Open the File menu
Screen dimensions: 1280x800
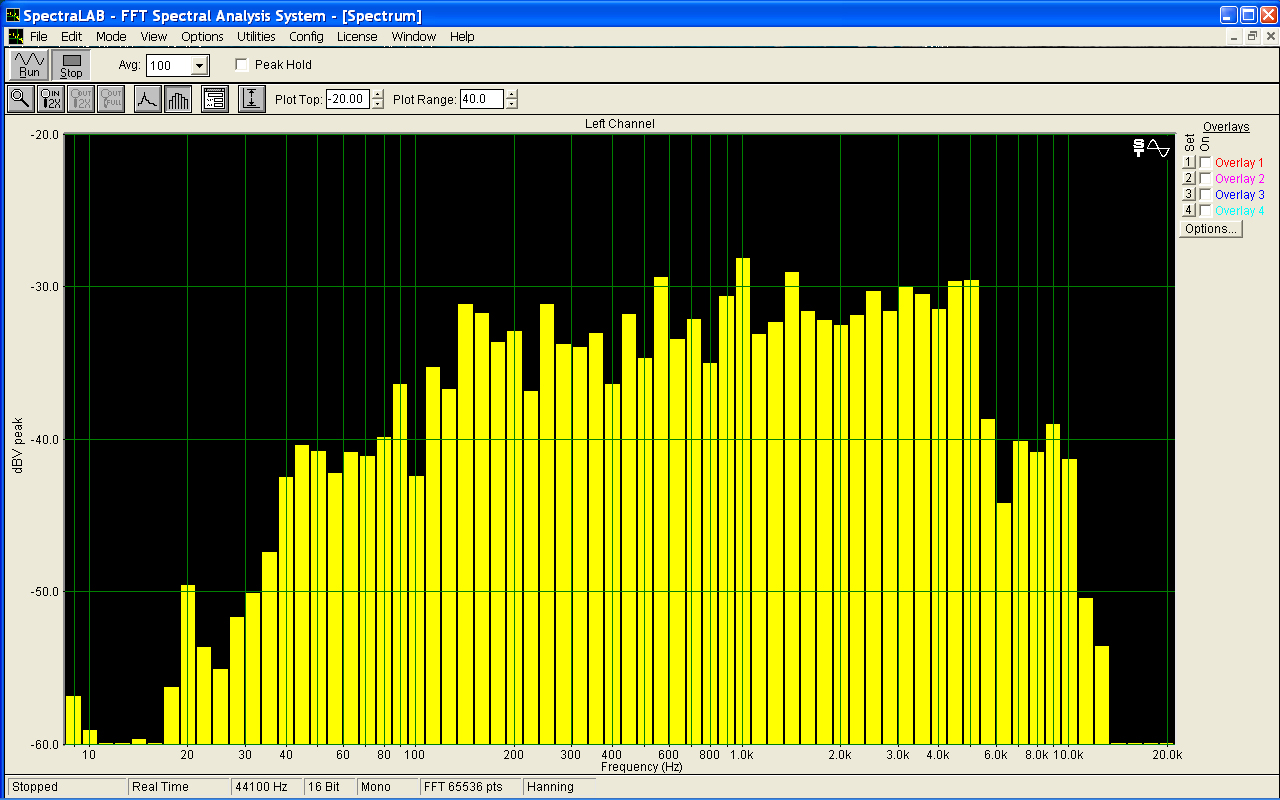point(38,36)
